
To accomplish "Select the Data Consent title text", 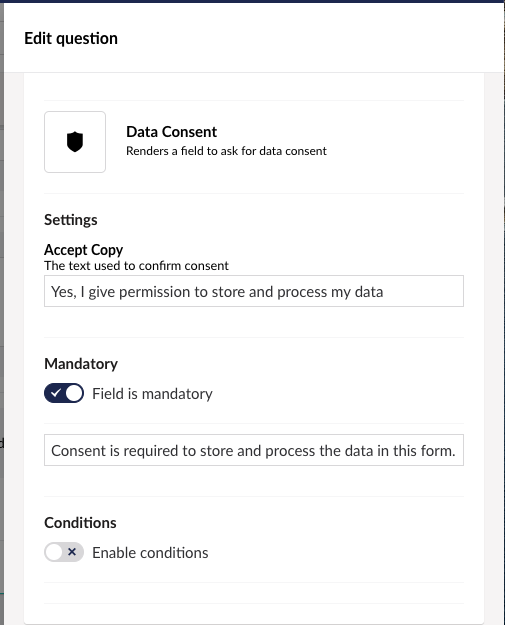I will point(171,132).
